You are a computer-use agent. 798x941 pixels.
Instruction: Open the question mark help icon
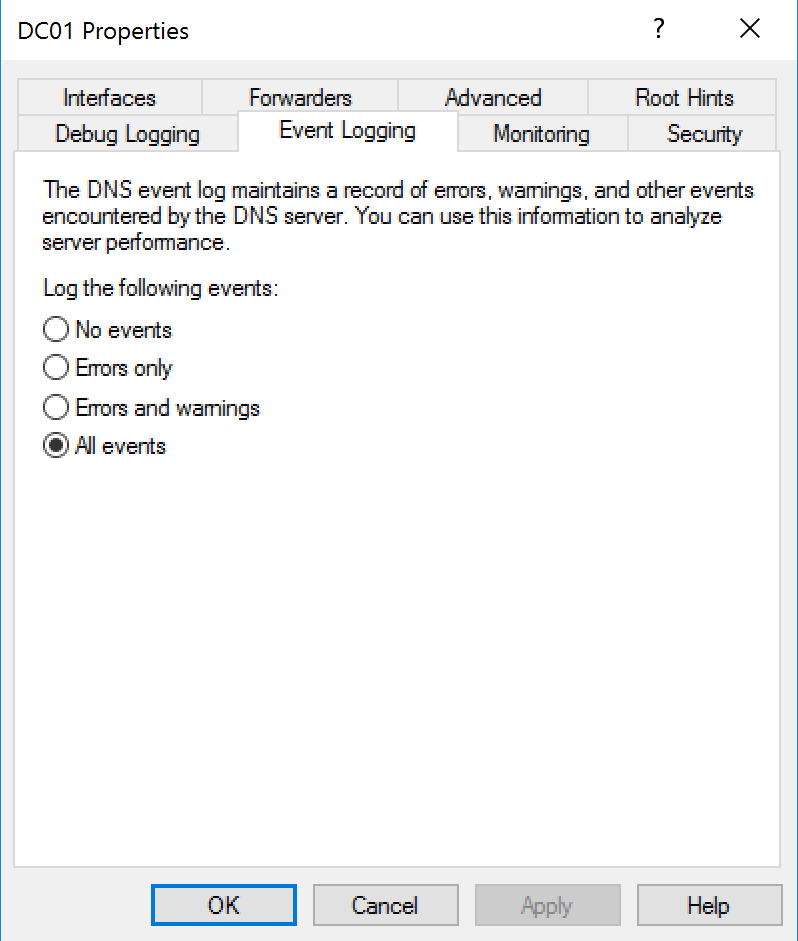pyautogui.click(x=659, y=29)
